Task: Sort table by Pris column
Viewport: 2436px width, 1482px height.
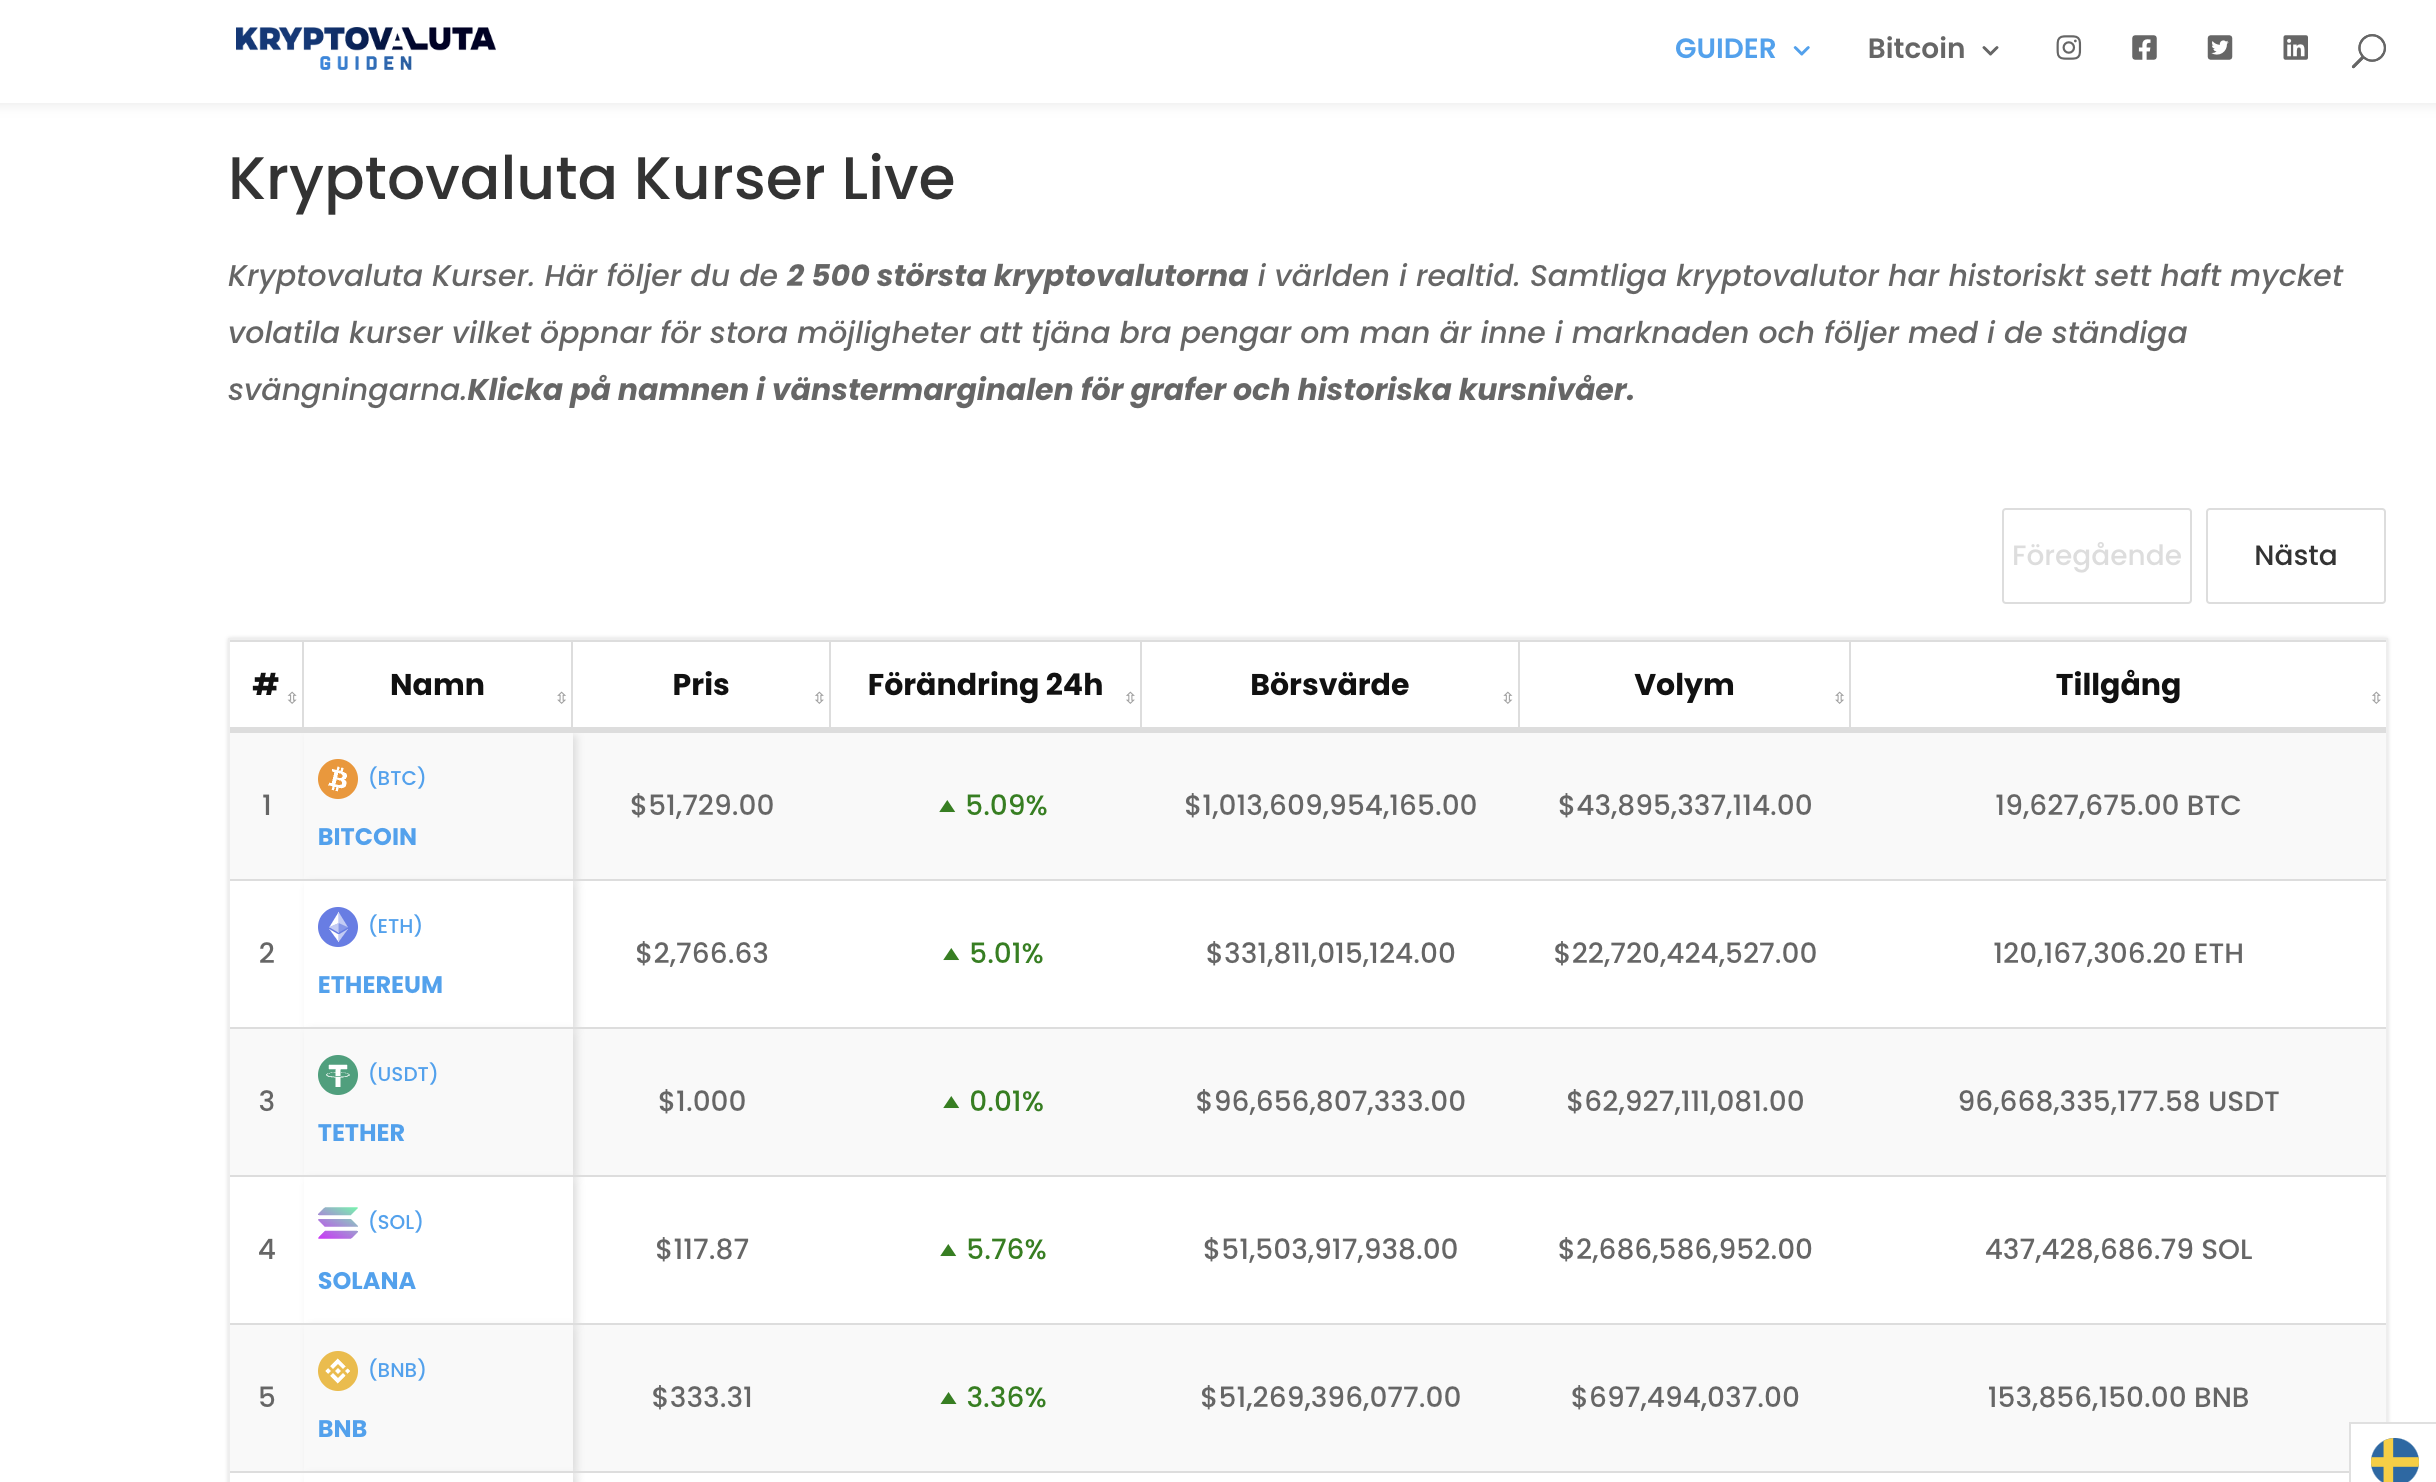Action: (x=700, y=685)
